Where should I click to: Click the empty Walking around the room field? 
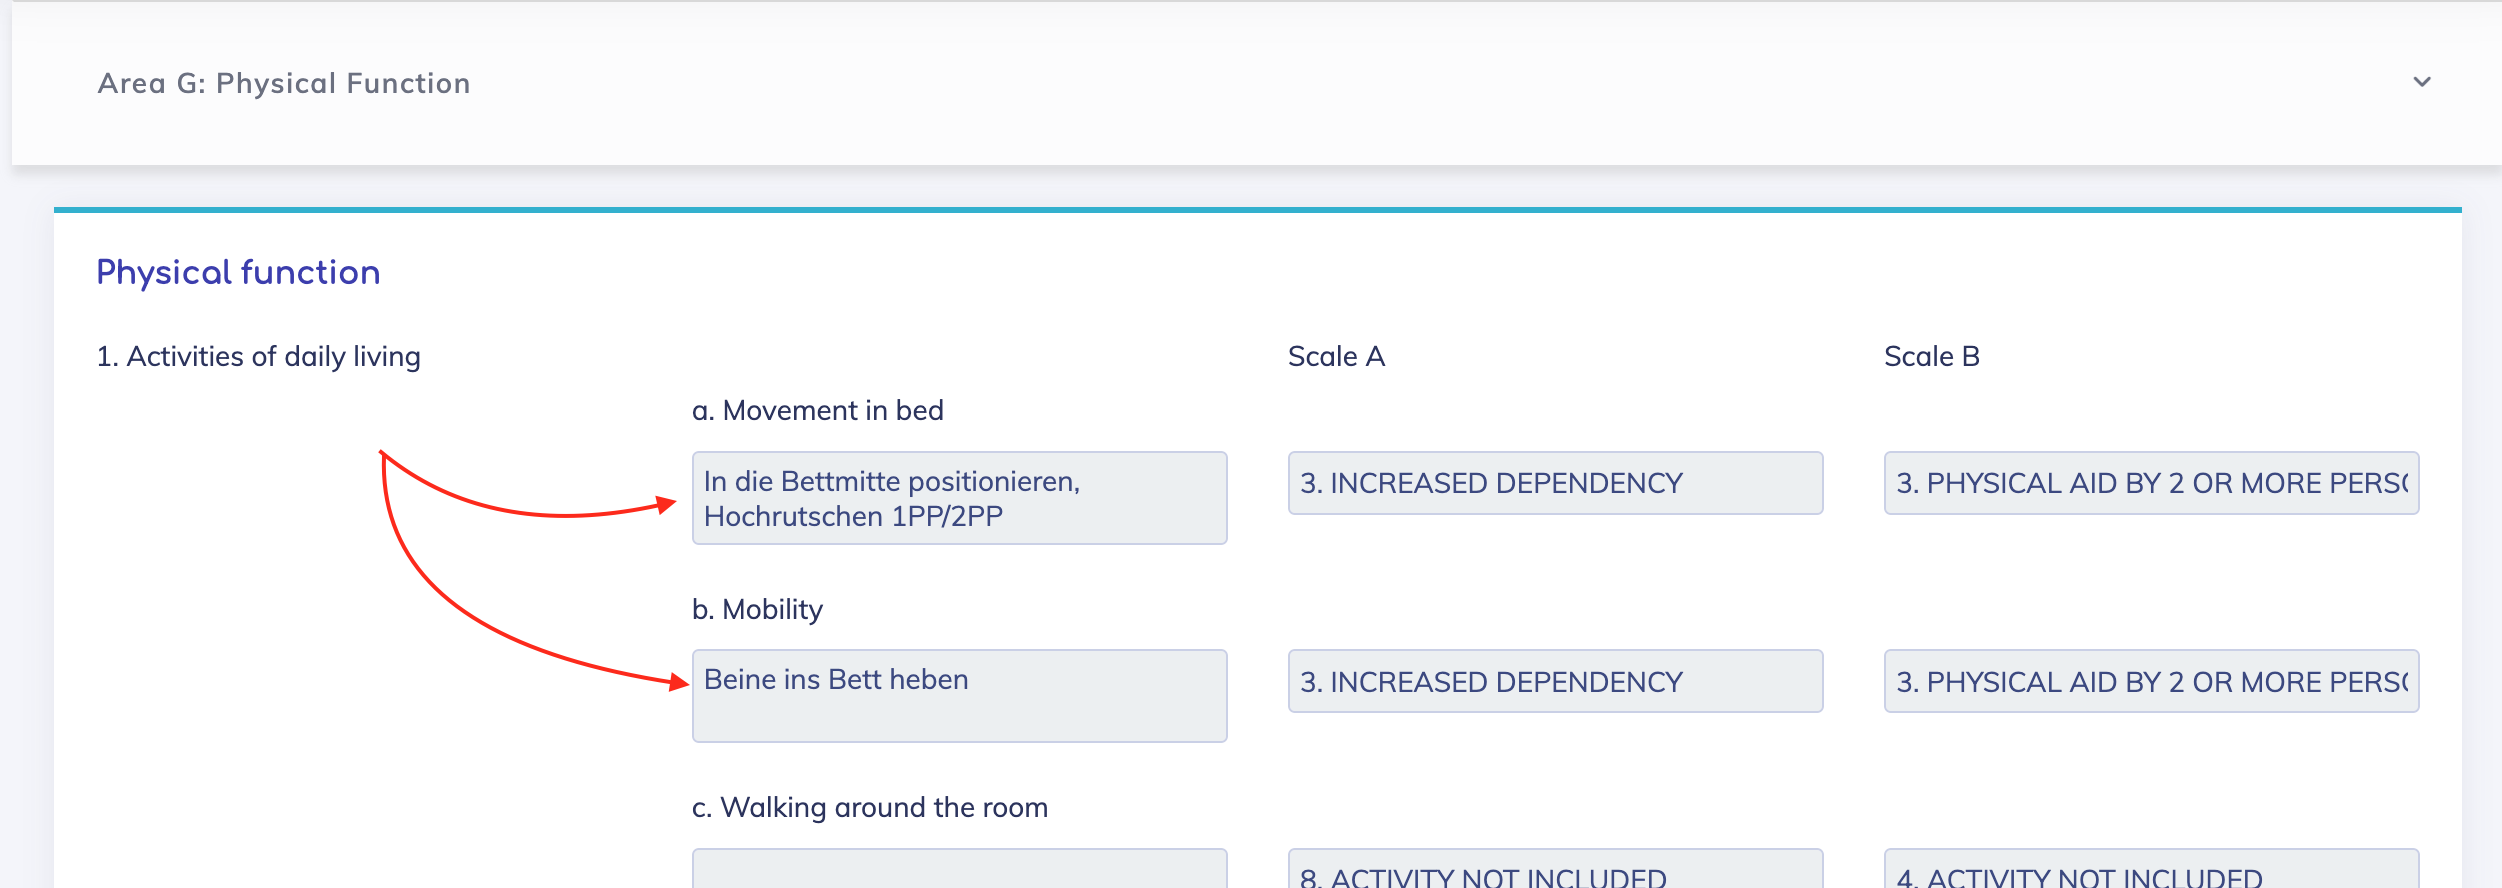[959, 870]
